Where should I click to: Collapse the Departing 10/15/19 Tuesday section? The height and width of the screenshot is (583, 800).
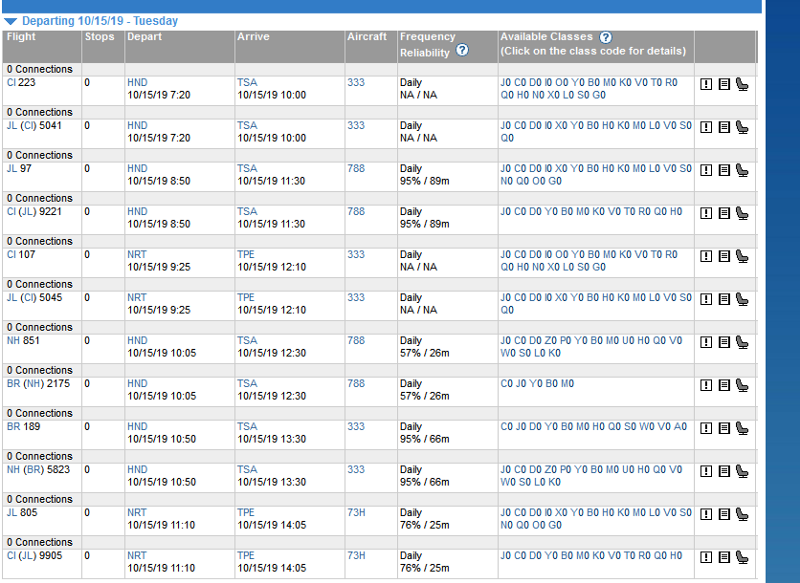(10, 21)
